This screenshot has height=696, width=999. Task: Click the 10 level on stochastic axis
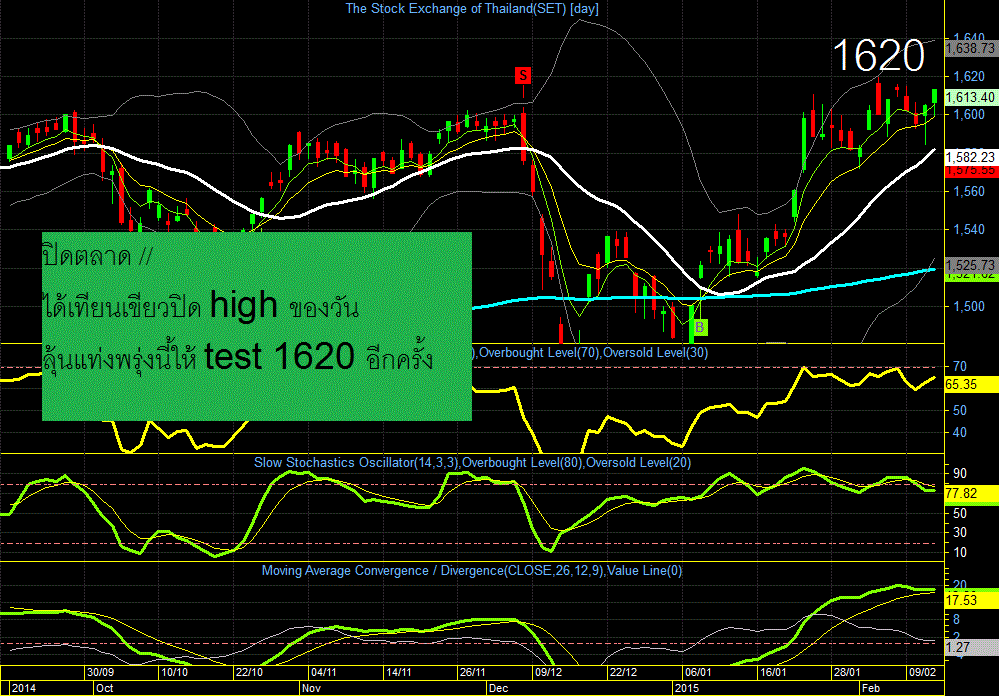959,552
